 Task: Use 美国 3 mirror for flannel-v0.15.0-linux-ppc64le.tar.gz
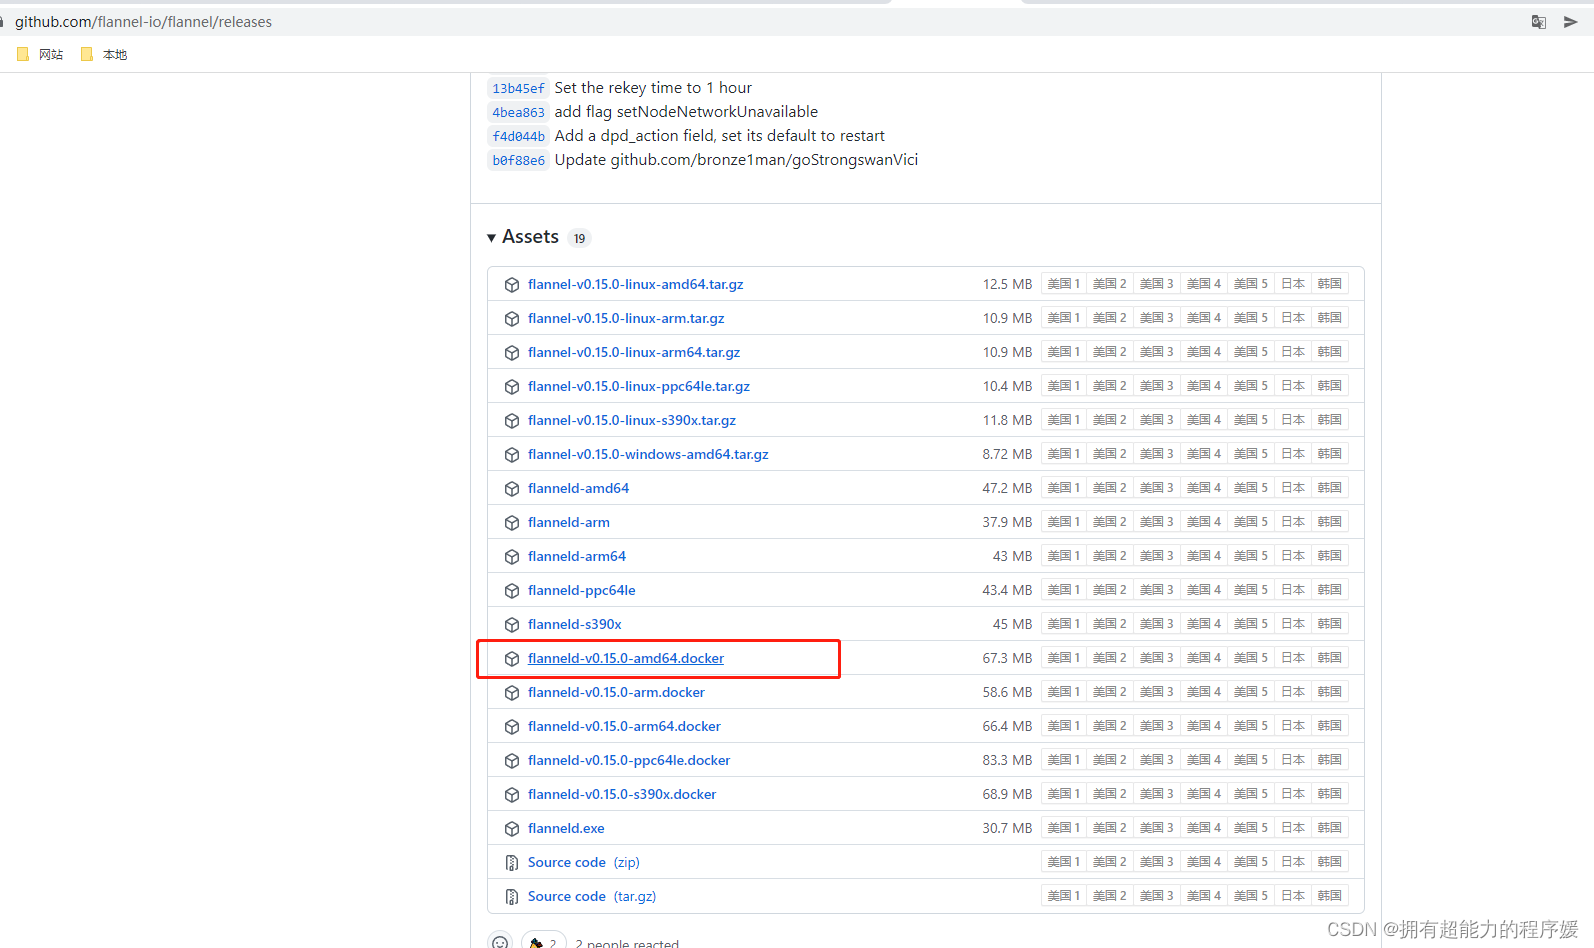coord(1157,386)
